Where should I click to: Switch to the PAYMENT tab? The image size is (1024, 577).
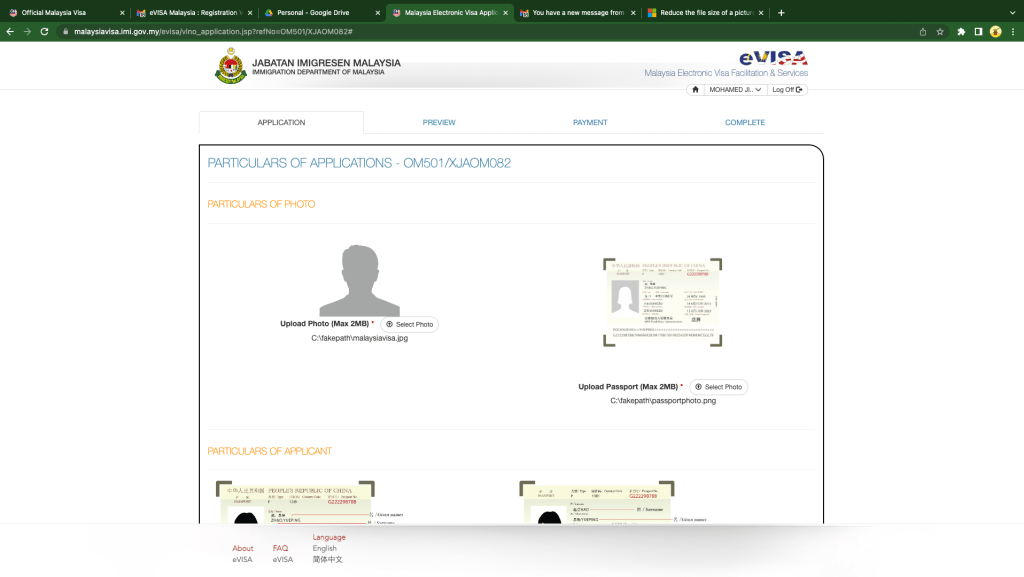pos(590,122)
